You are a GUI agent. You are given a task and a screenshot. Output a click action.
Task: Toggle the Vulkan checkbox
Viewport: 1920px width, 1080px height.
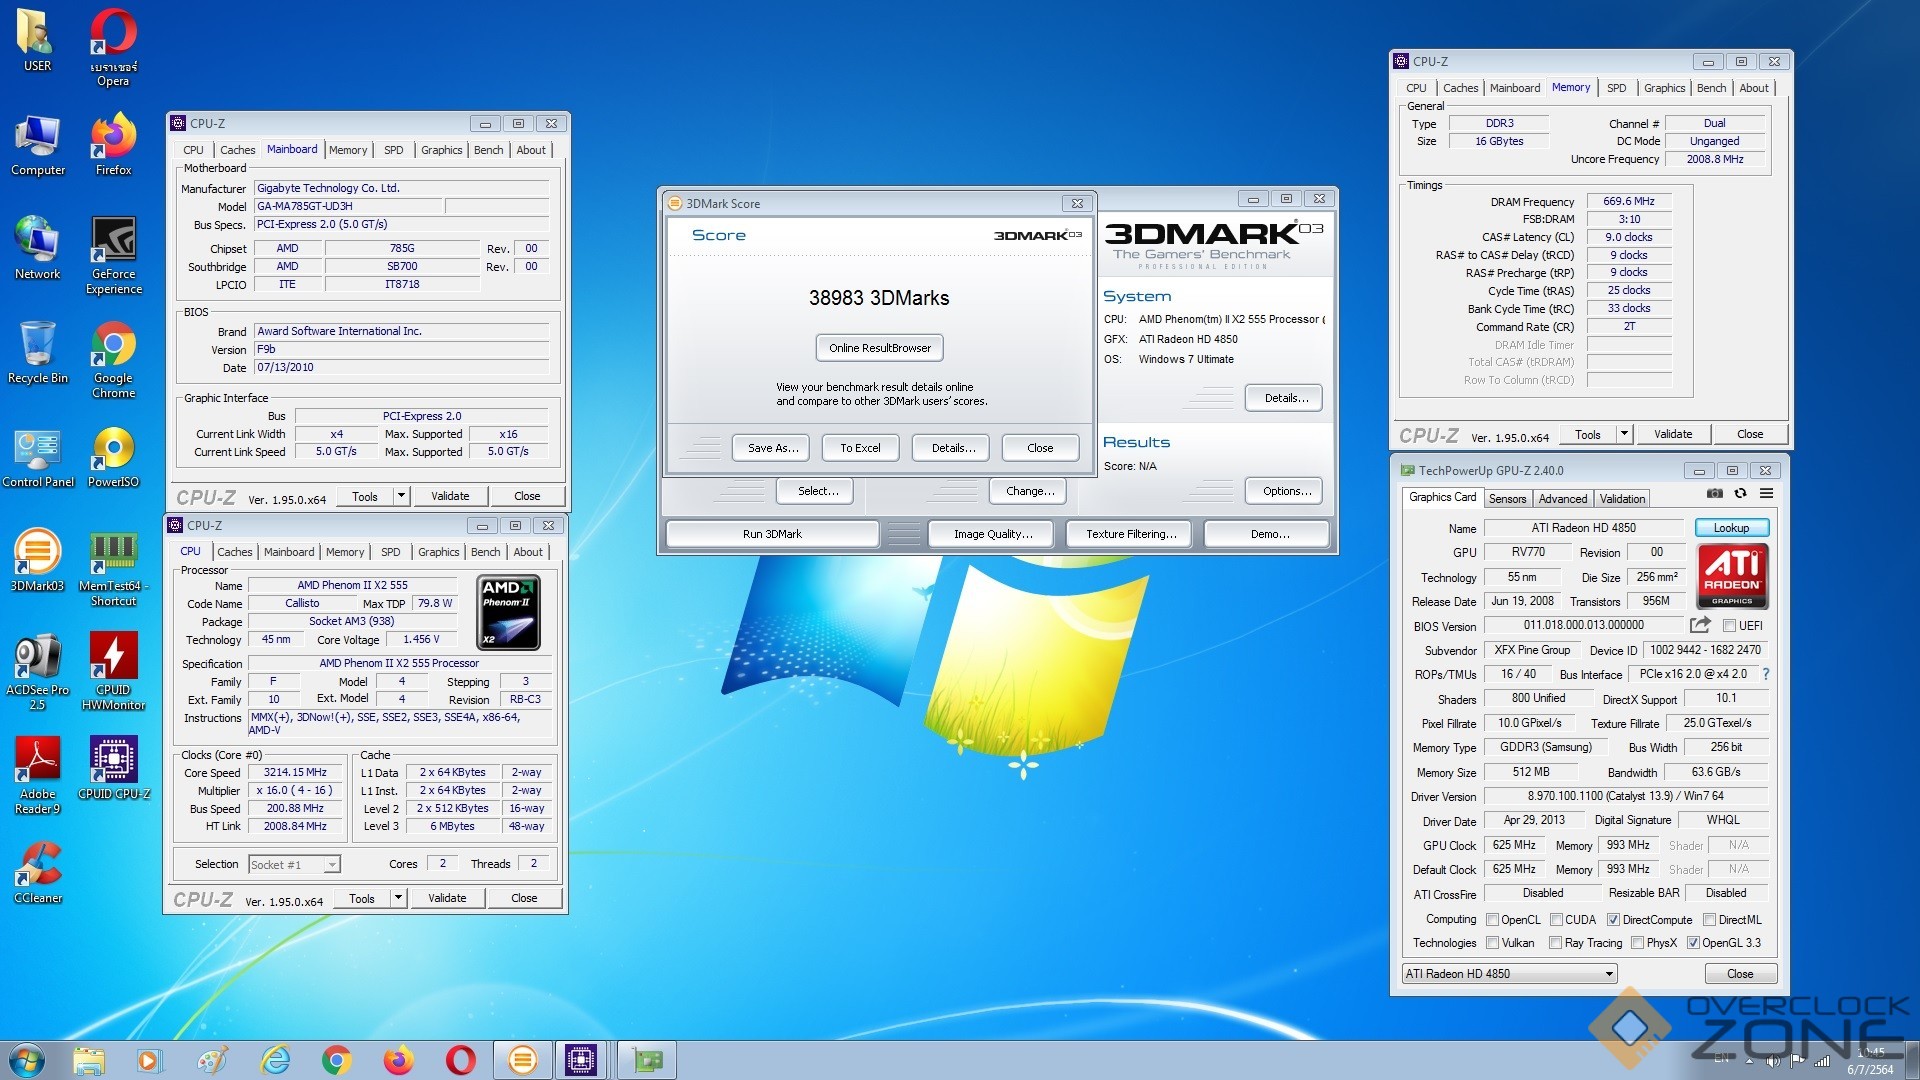[x=1492, y=943]
